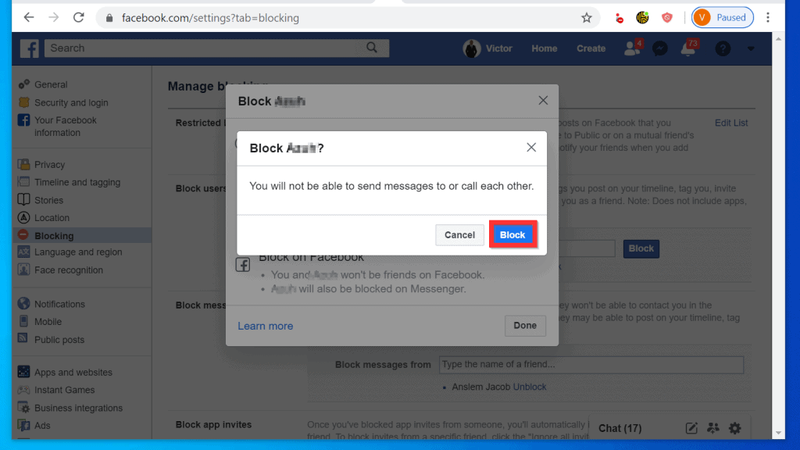
Task: Open Notifications settings
Action: pyautogui.click(x=59, y=304)
